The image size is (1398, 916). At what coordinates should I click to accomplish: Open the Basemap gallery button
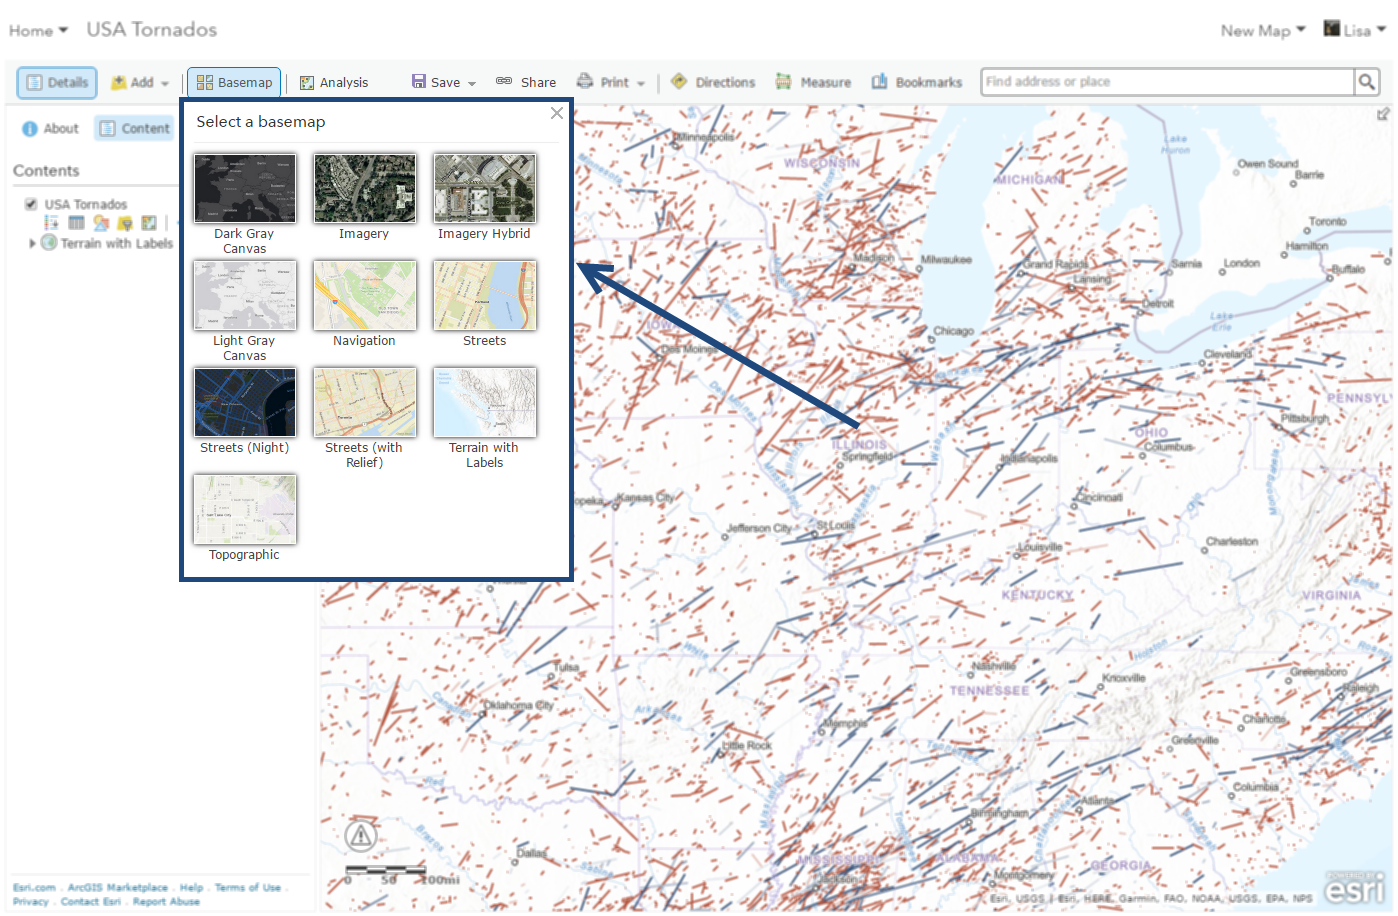(234, 83)
